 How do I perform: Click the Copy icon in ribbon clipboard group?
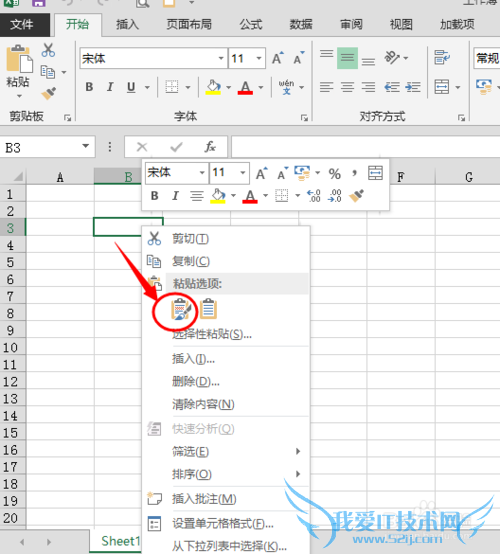pyautogui.click(x=48, y=72)
